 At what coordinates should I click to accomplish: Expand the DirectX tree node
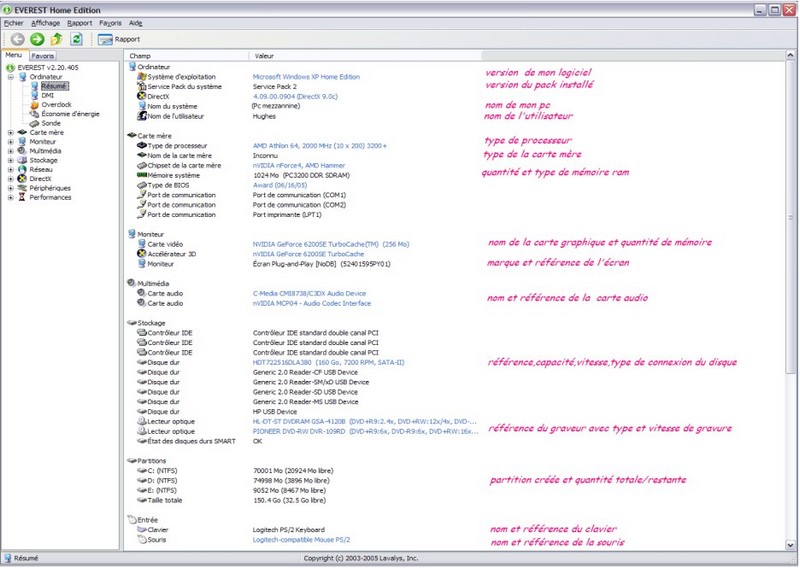point(11,179)
